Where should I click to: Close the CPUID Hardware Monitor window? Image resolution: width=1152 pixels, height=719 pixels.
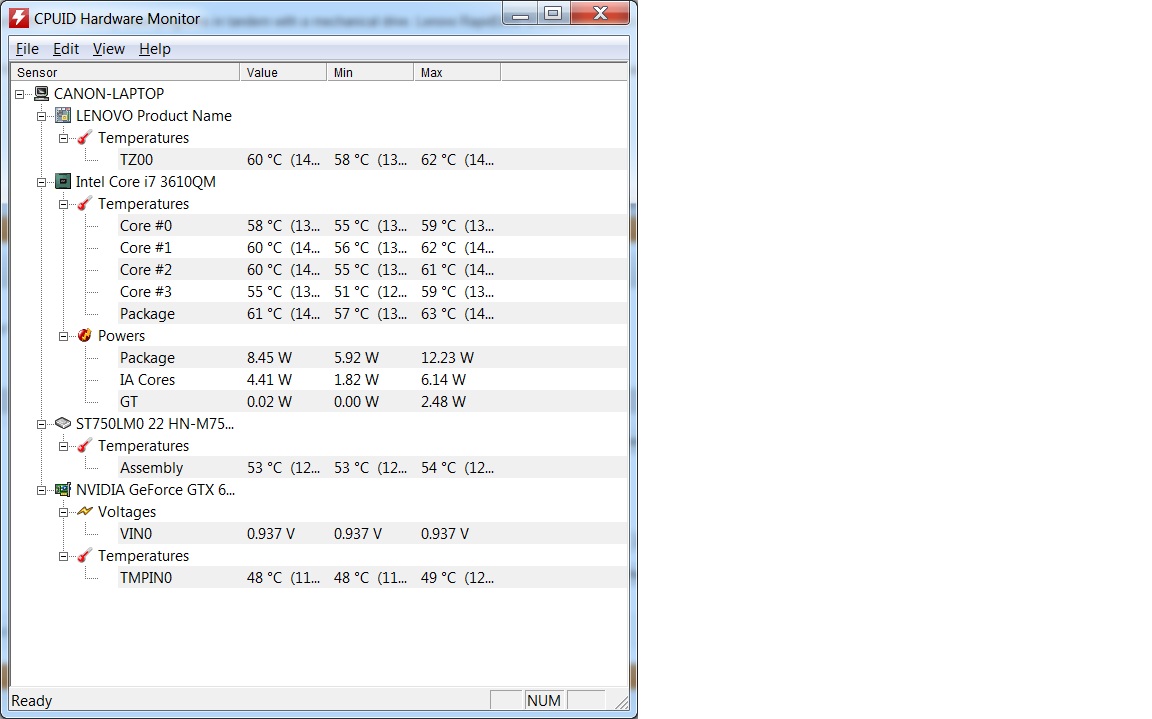600,13
